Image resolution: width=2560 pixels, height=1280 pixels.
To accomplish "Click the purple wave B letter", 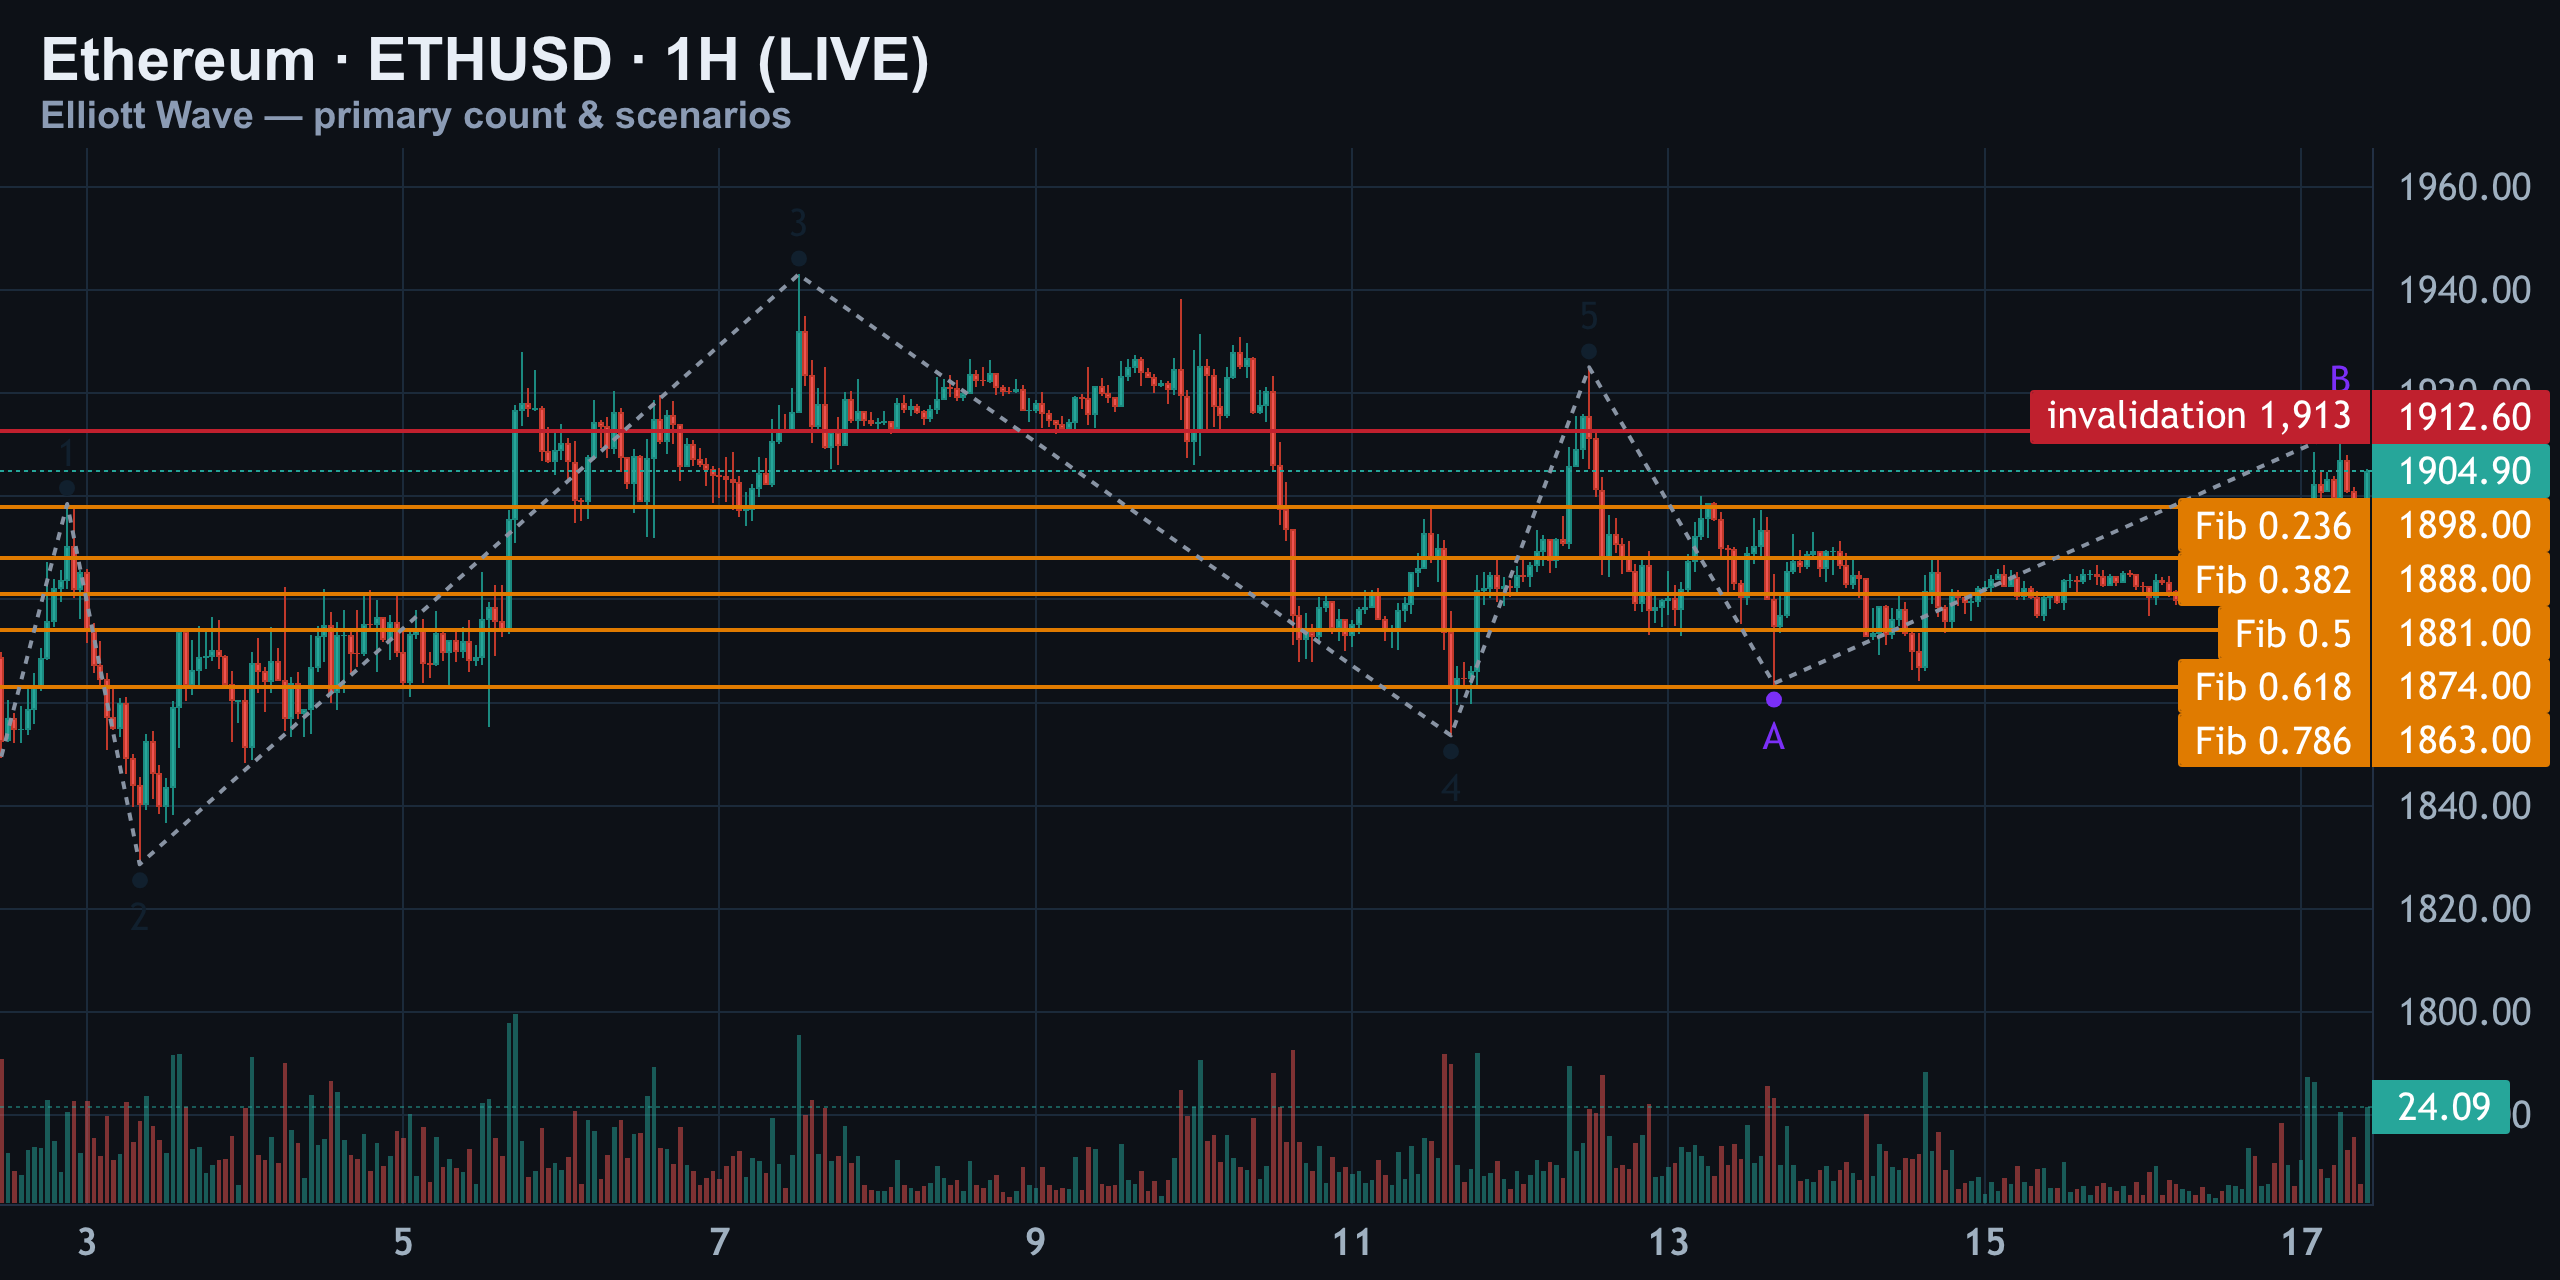I will coord(2340,378).
